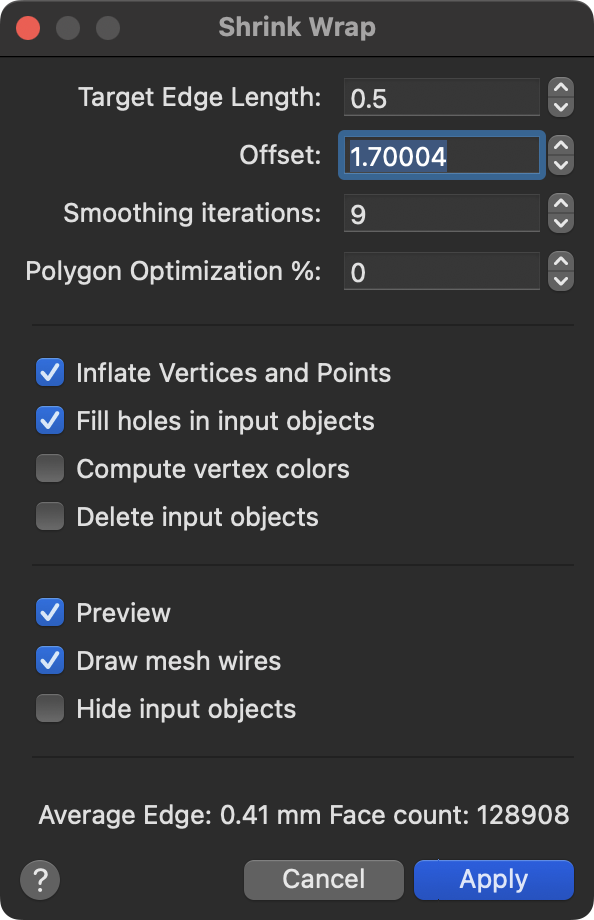Raise Smoothing iterations with up stepper arrow
The width and height of the screenshot is (594, 920).
(x=561, y=203)
